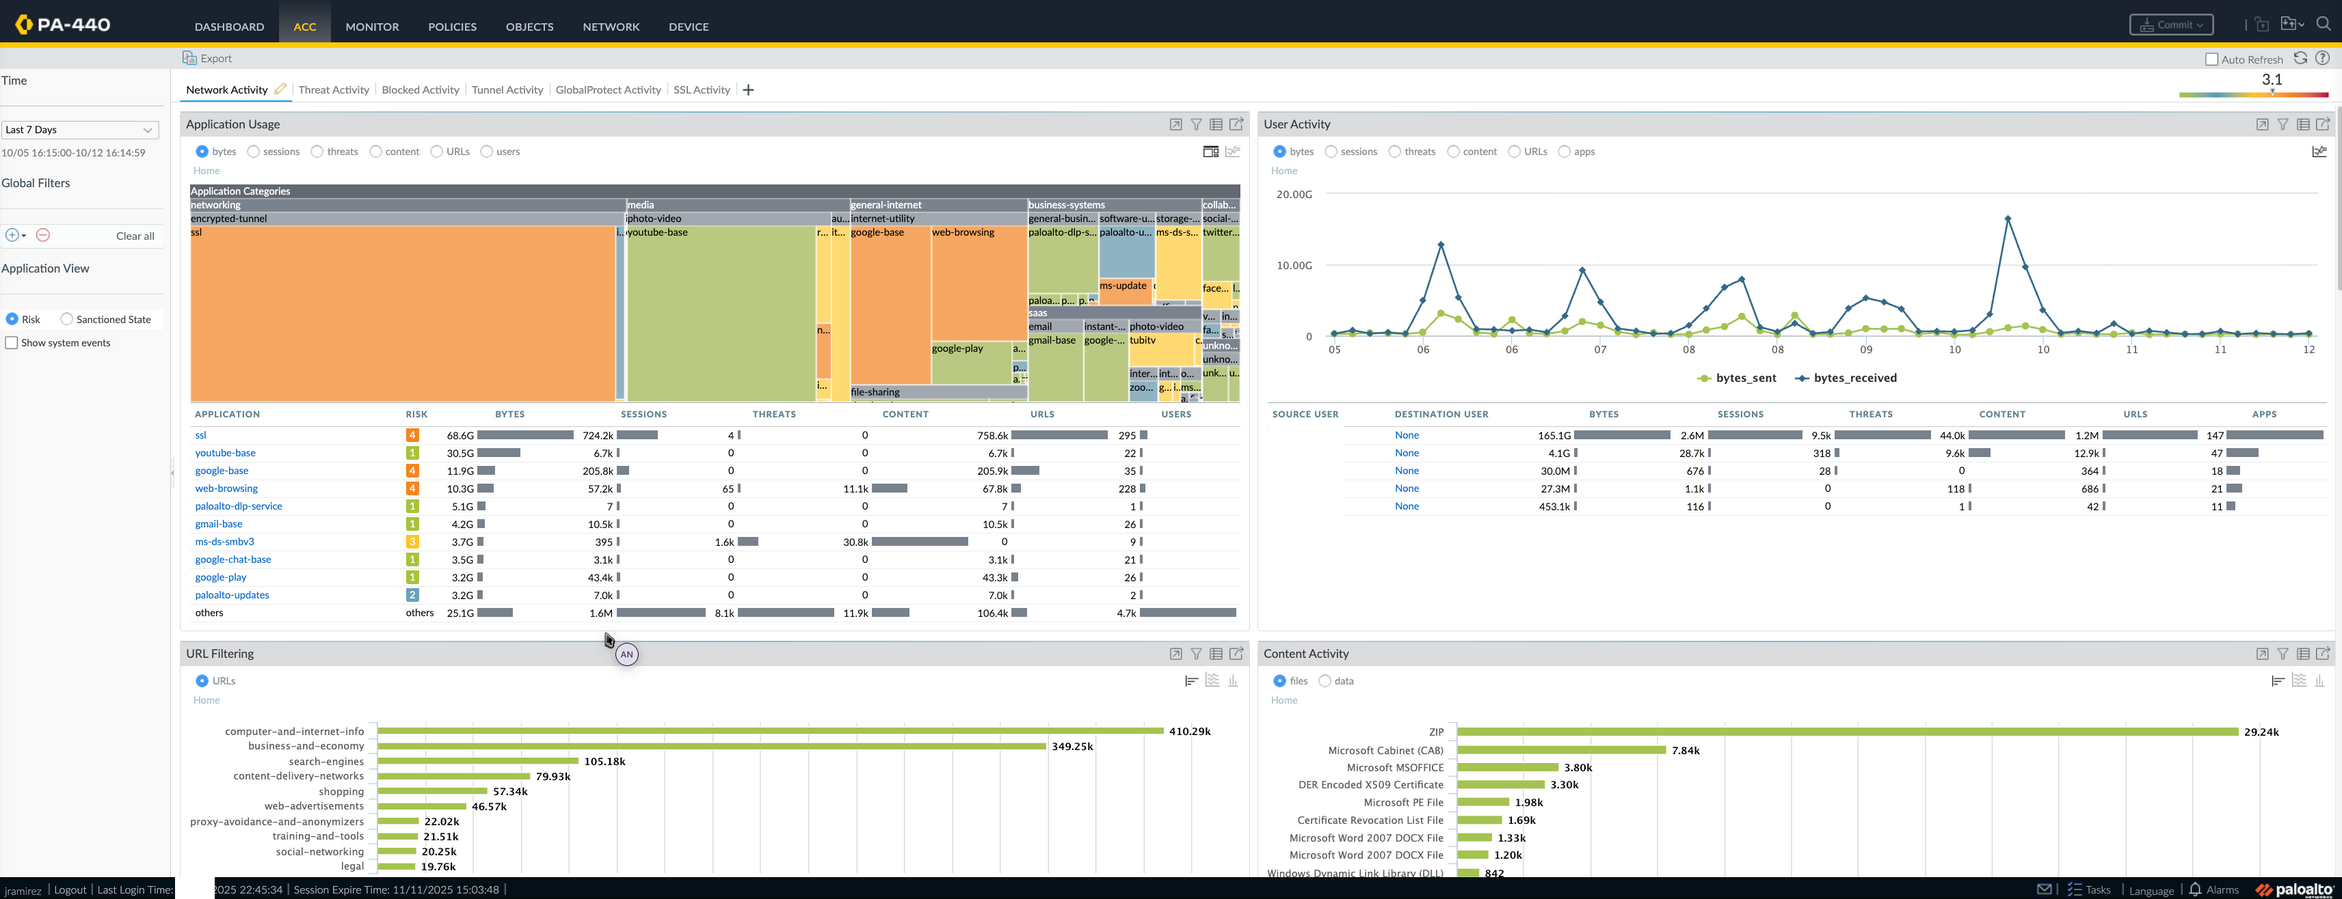The width and height of the screenshot is (2342, 899).
Task: Open the MONITOR menu
Action: (x=372, y=27)
